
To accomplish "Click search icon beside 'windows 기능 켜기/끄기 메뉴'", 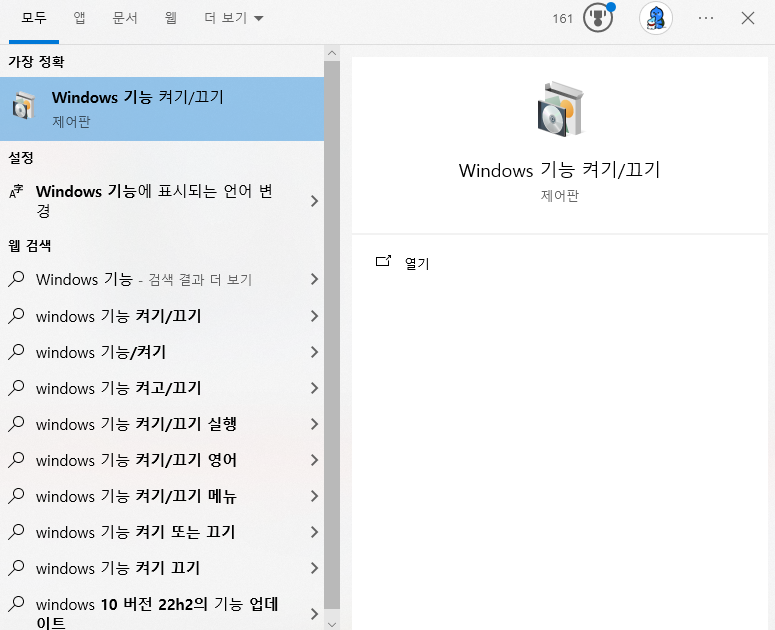I will coord(16,496).
